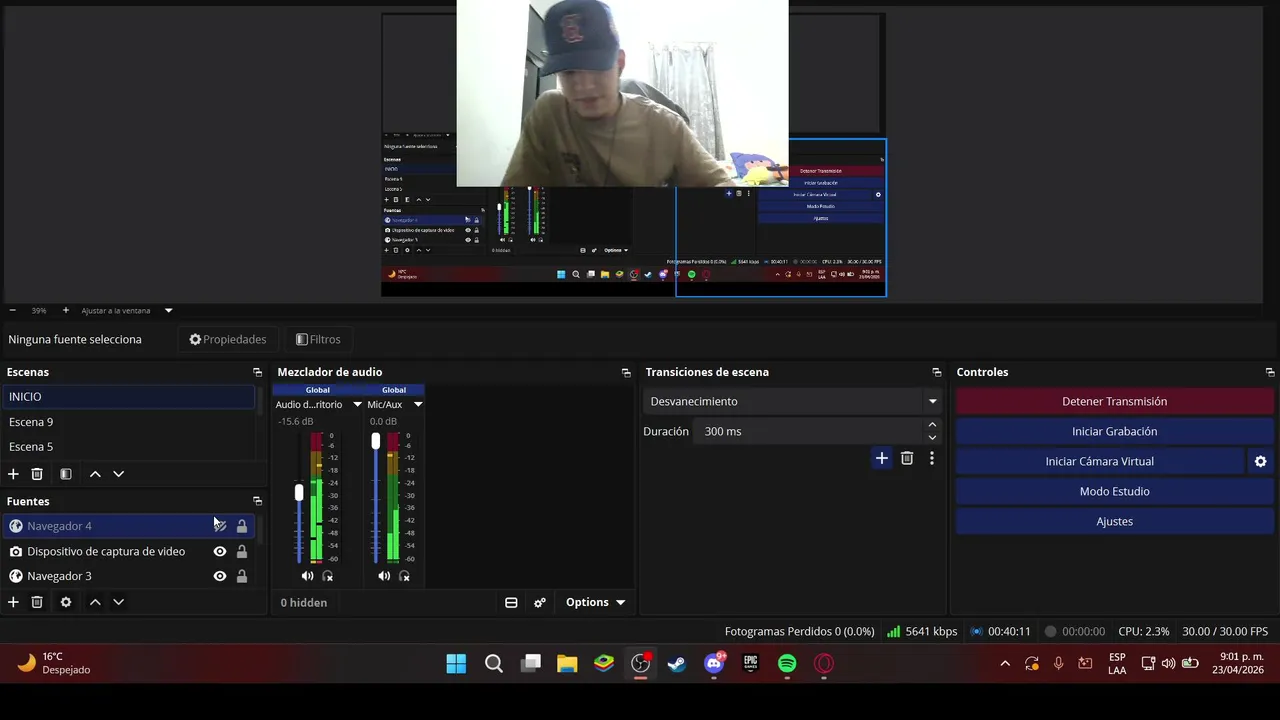Select Navegador 4 source row
1280x720 pixels.
click(x=130, y=526)
